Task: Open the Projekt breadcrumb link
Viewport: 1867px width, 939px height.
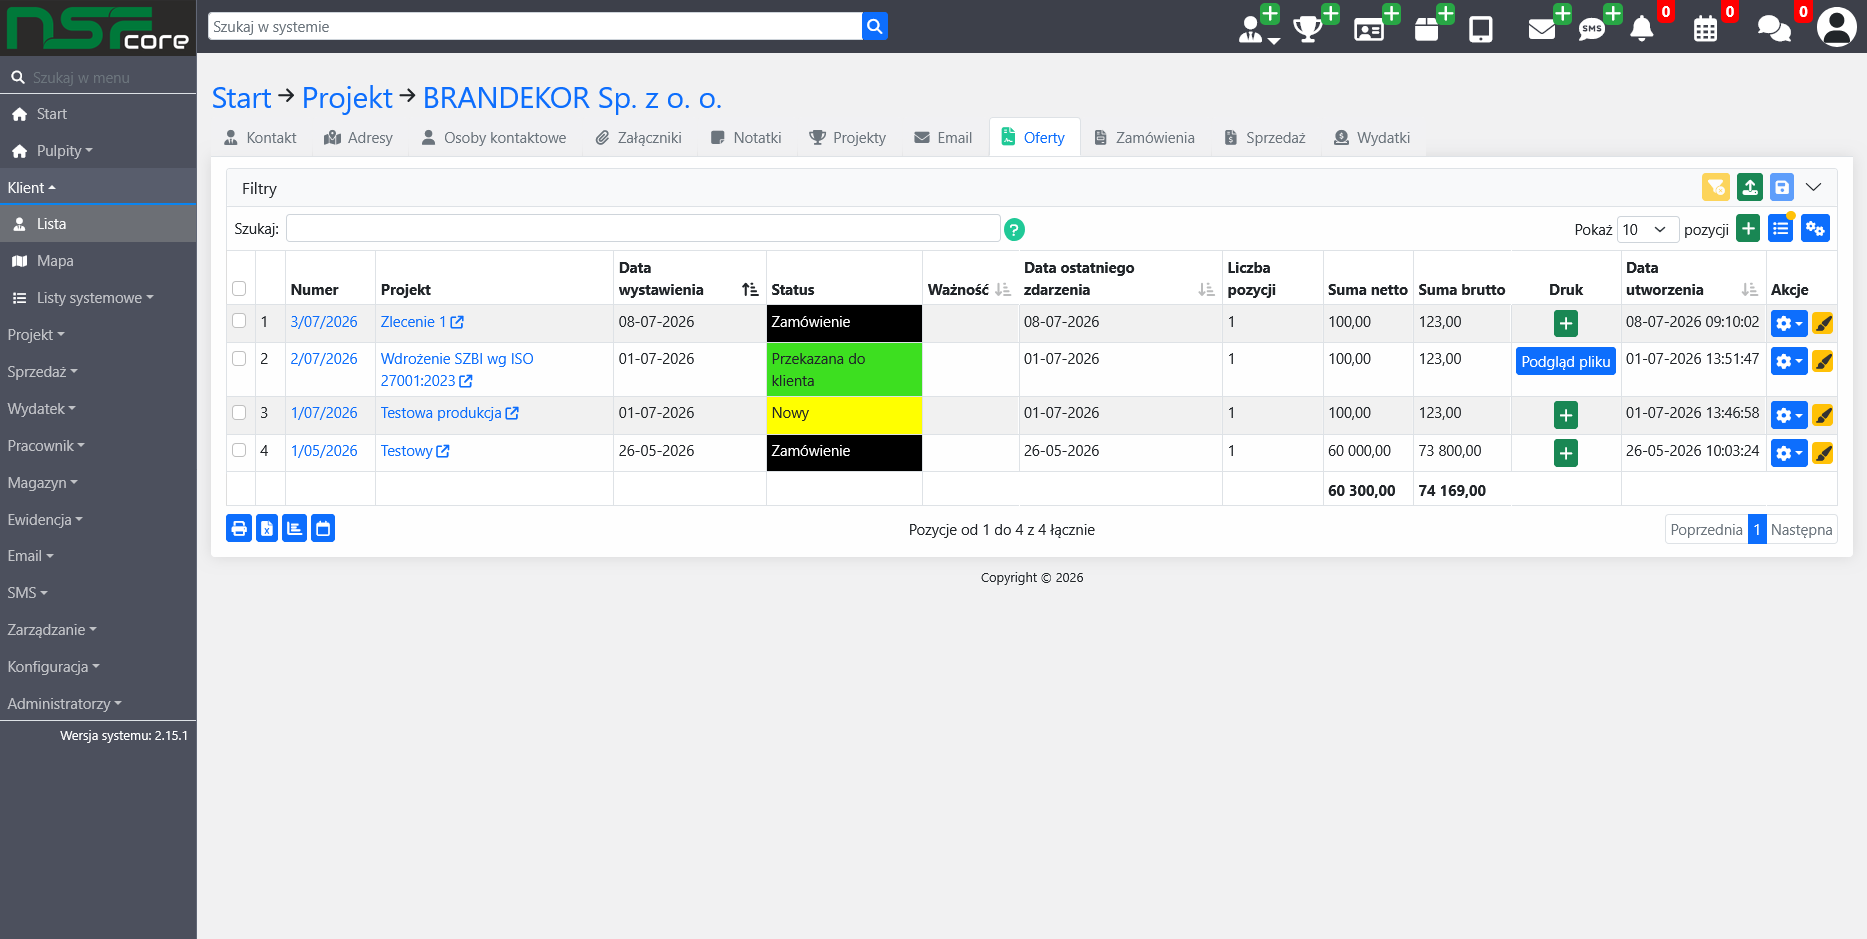Action: point(347,98)
